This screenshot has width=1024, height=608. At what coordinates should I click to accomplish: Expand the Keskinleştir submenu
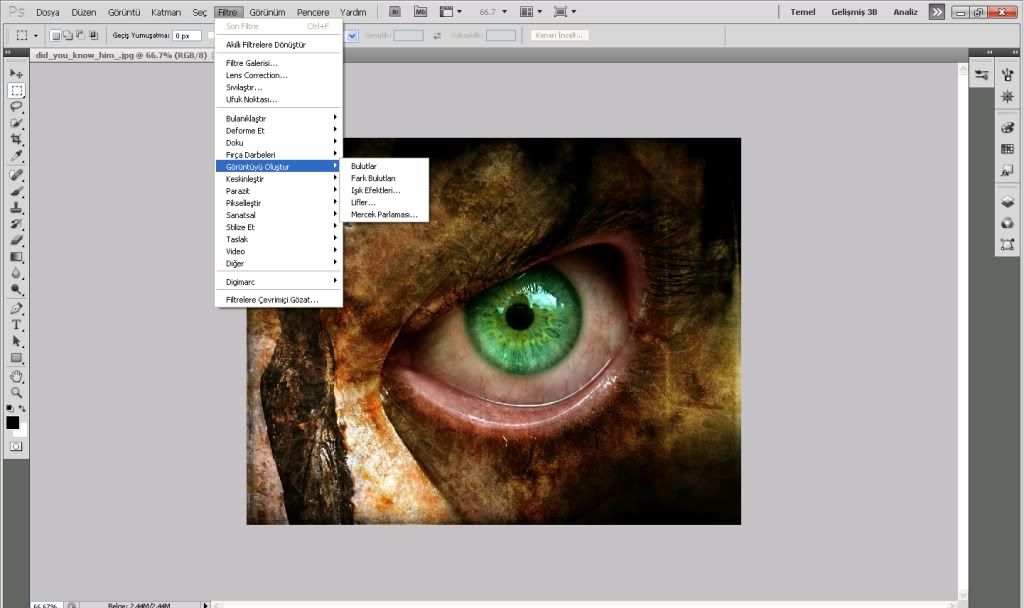point(279,179)
